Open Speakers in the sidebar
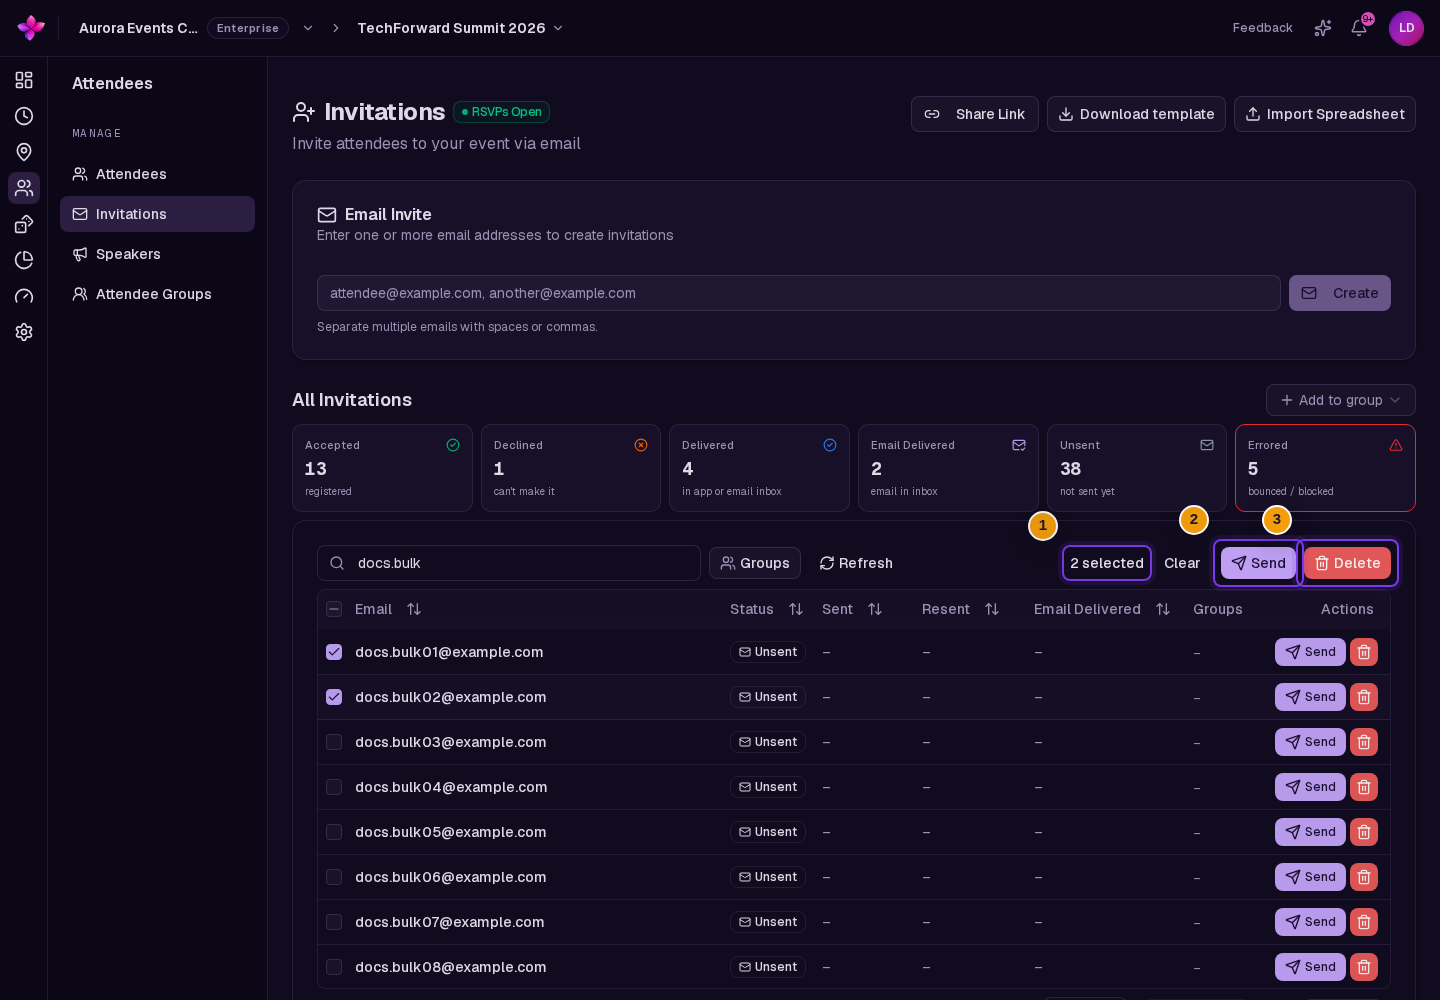This screenshot has width=1440, height=1000. [157, 254]
